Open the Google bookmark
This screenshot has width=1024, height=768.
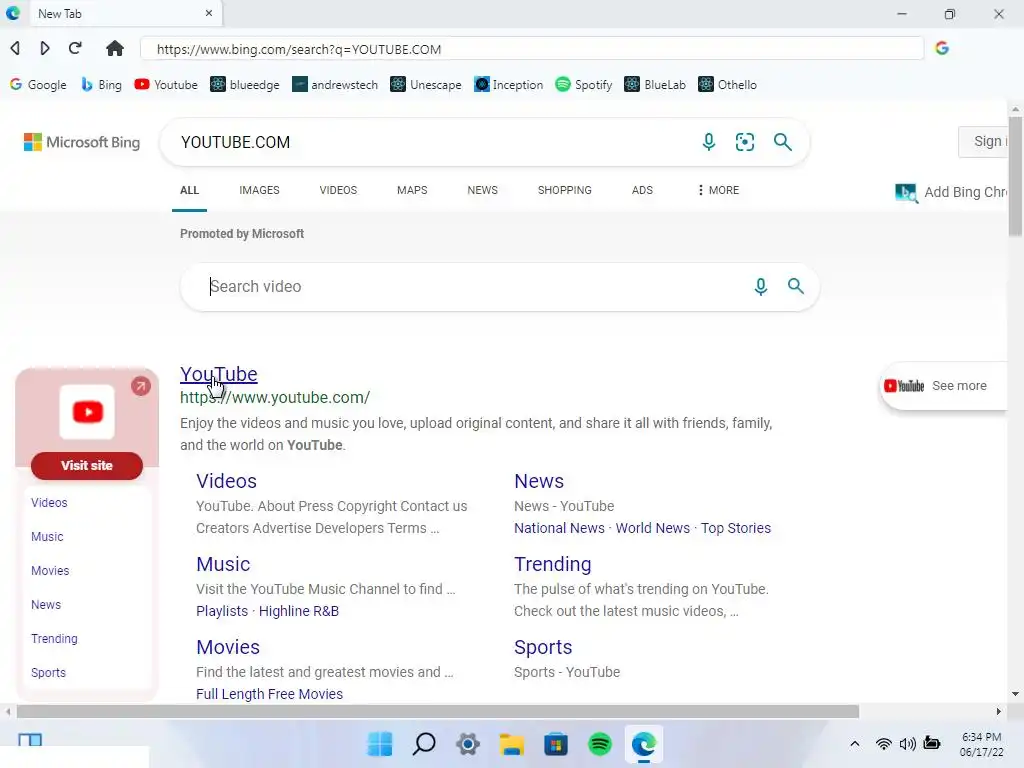[x=38, y=85]
